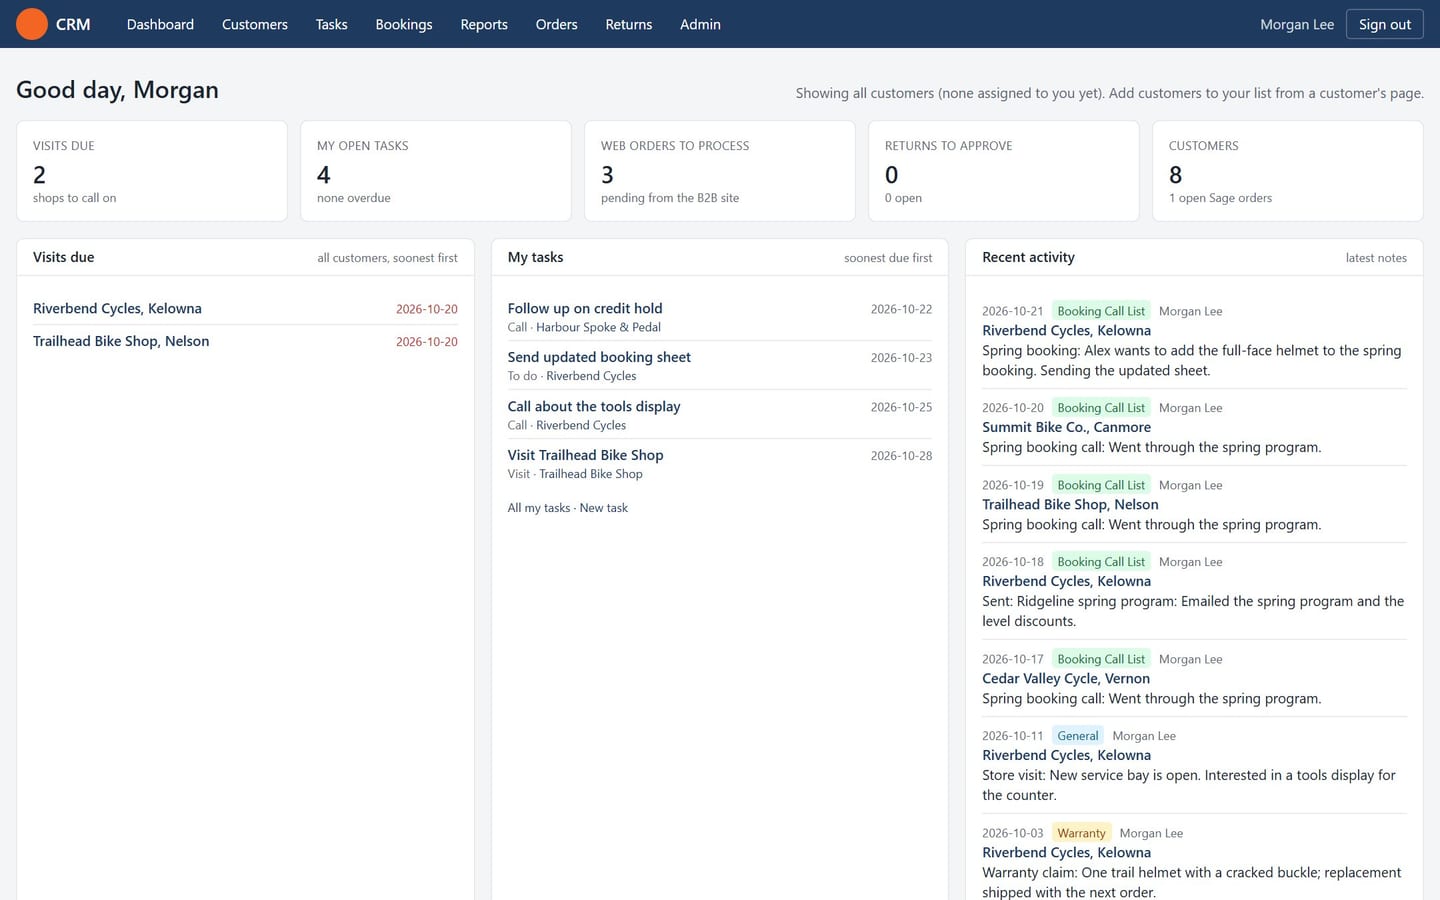Open Cedar Valley Cycle, Vernon activity entry
Image resolution: width=1440 pixels, height=900 pixels.
pyautogui.click(x=1066, y=678)
